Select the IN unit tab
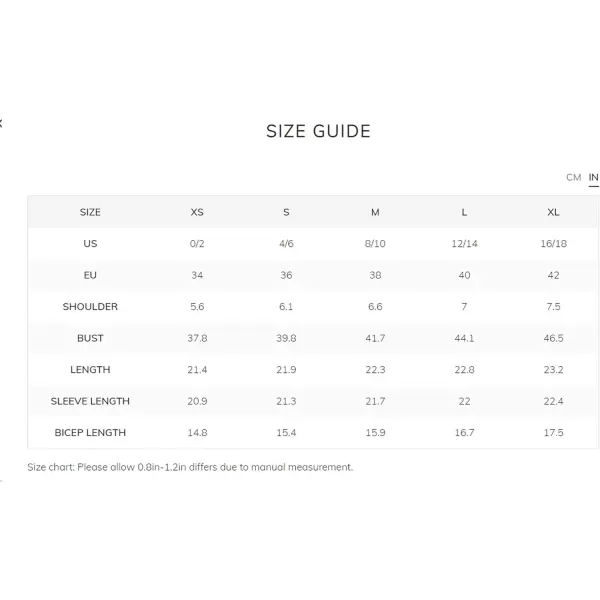This screenshot has height=600, width=600. [593, 178]
